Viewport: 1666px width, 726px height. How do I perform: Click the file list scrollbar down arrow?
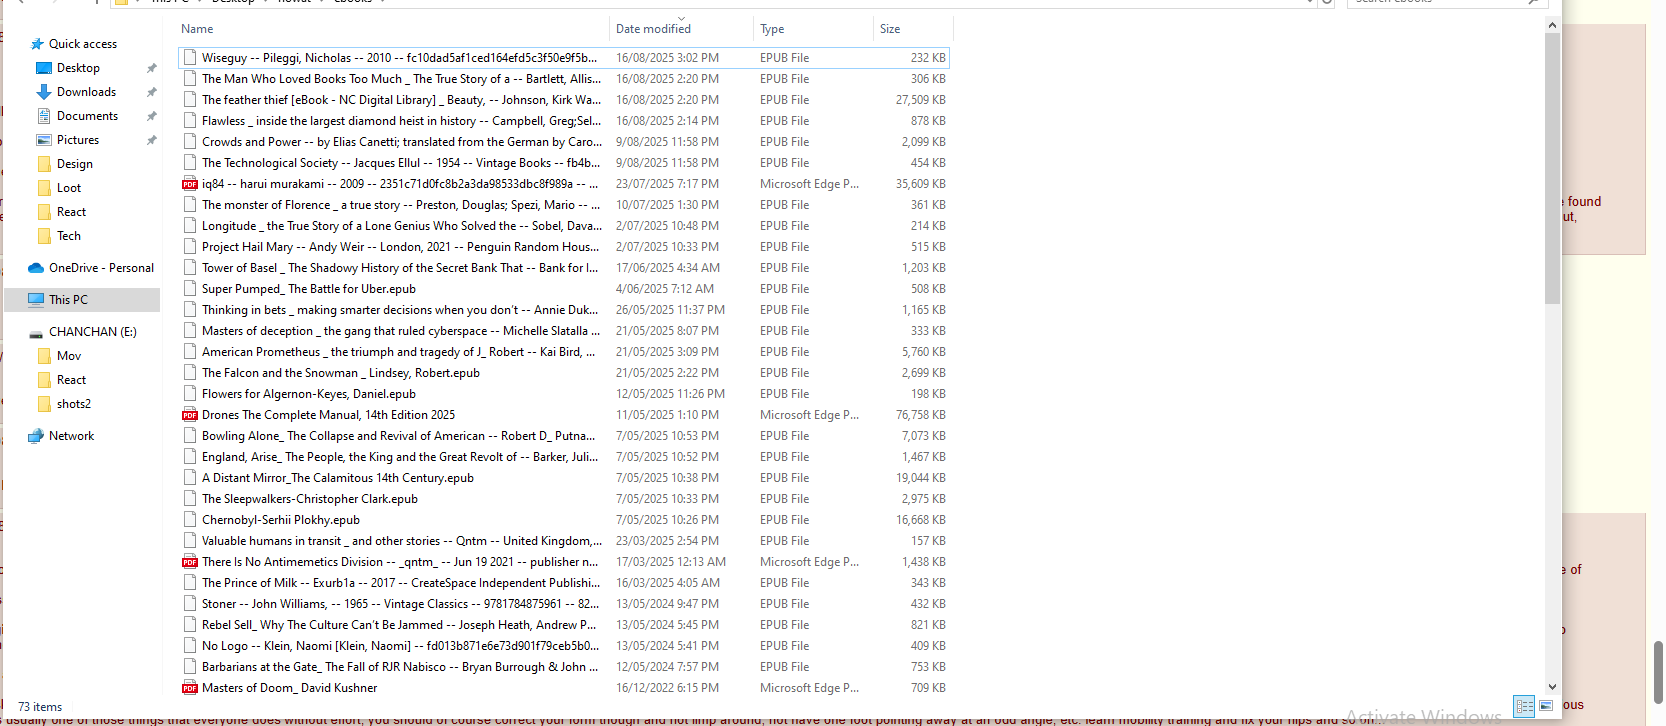click(1553, 687)
